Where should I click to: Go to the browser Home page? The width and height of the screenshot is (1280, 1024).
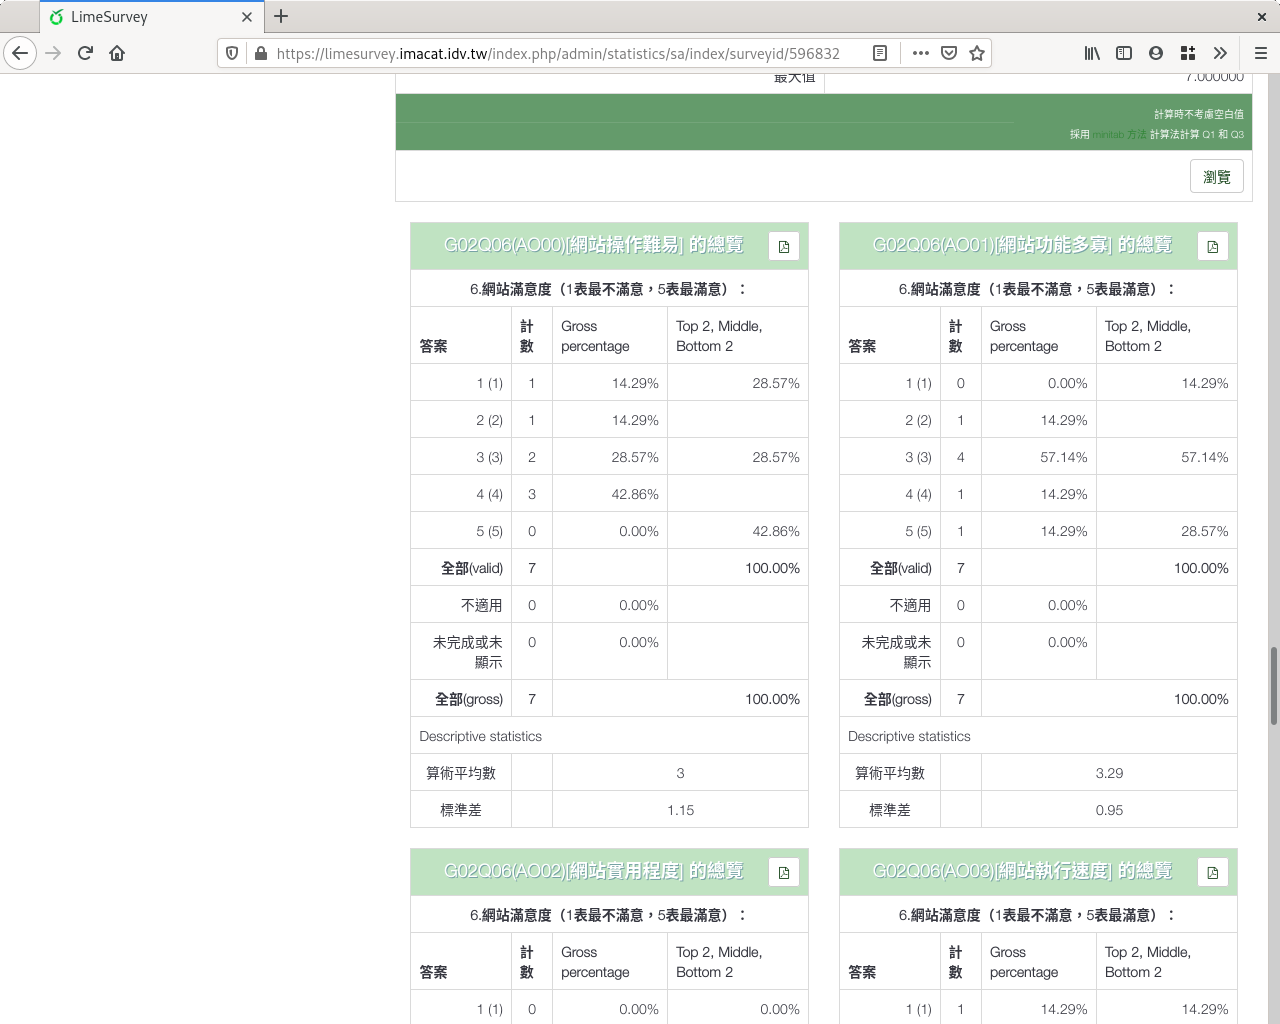click(117, 53)
